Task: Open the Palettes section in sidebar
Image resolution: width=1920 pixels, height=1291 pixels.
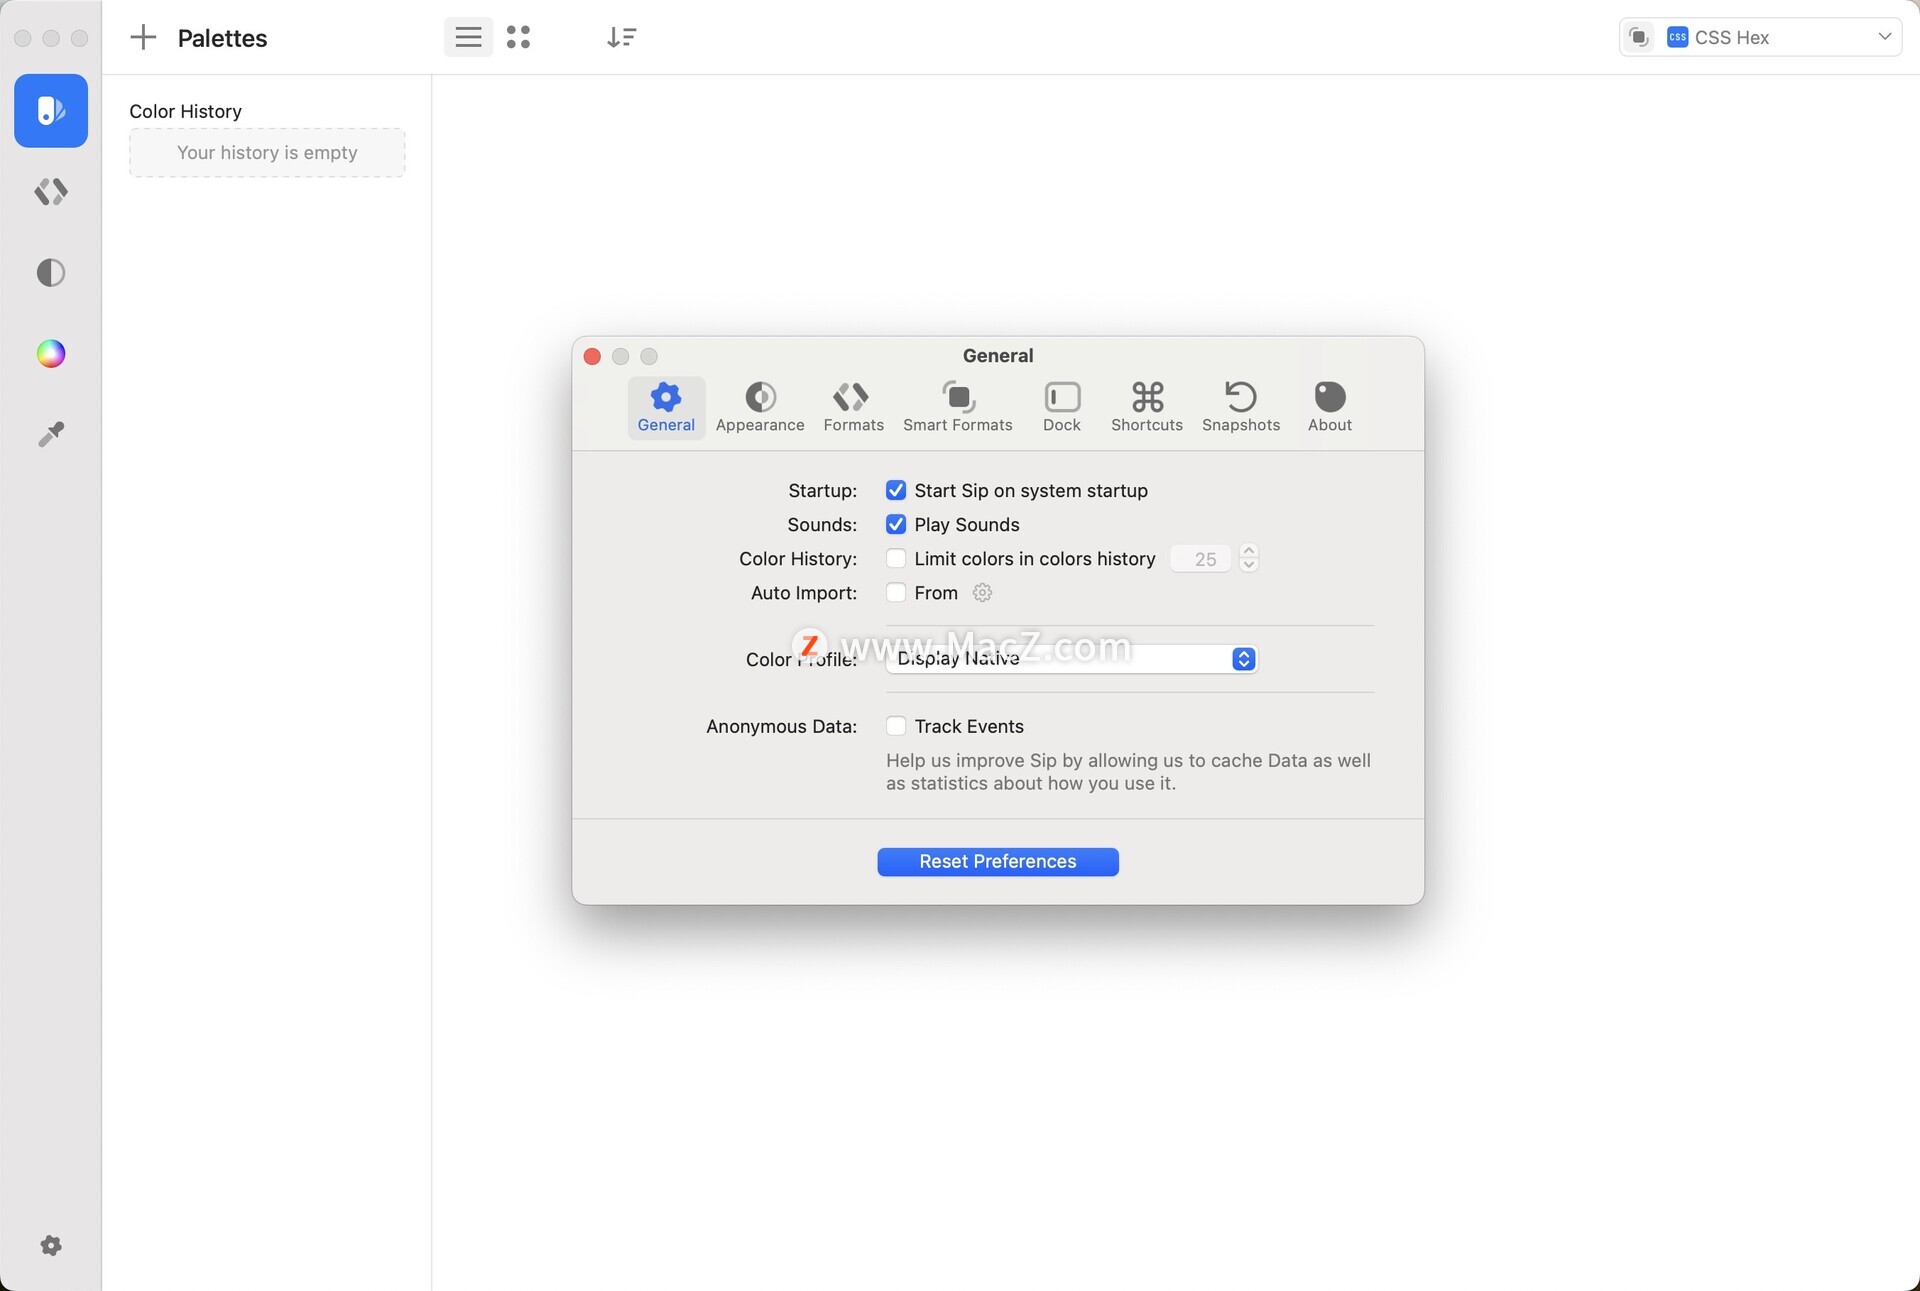Action: (51, 111)
